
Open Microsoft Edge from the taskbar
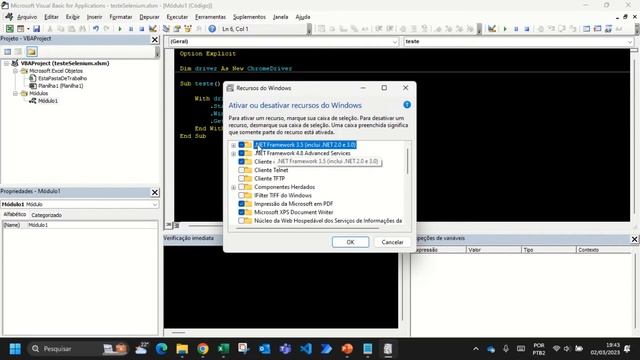pos(162,349)
